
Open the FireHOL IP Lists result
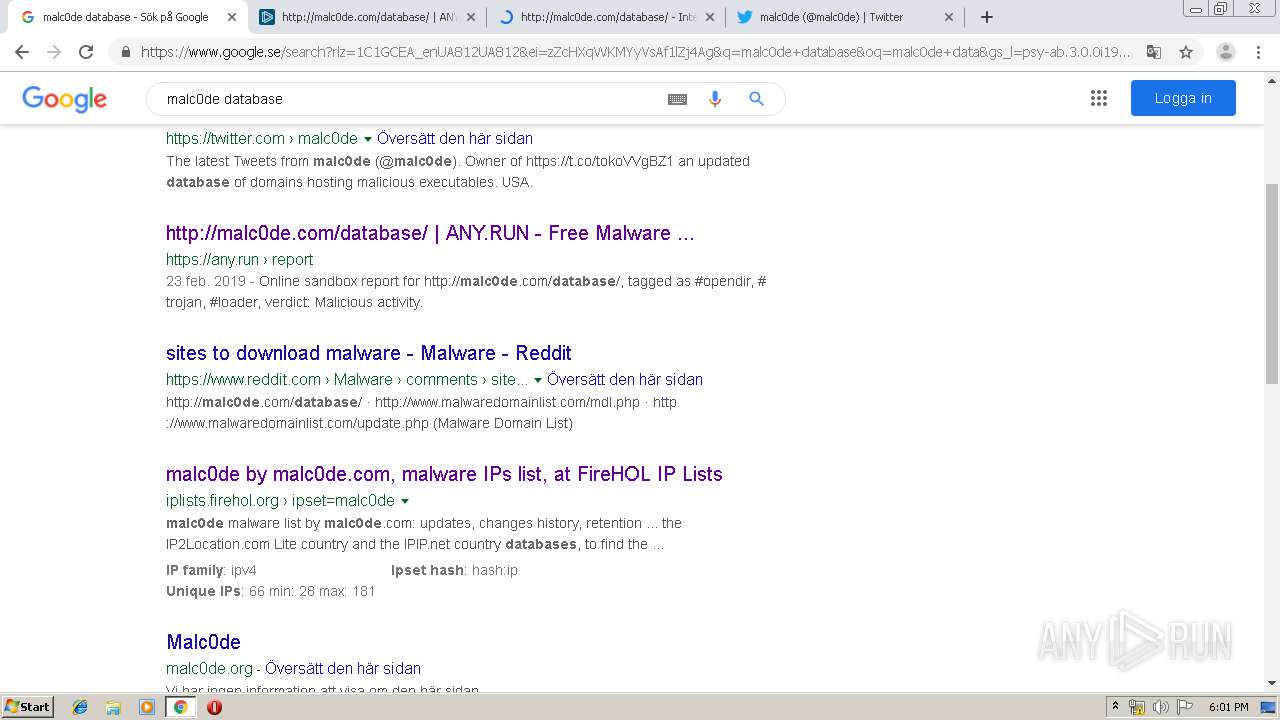(444, 474)
